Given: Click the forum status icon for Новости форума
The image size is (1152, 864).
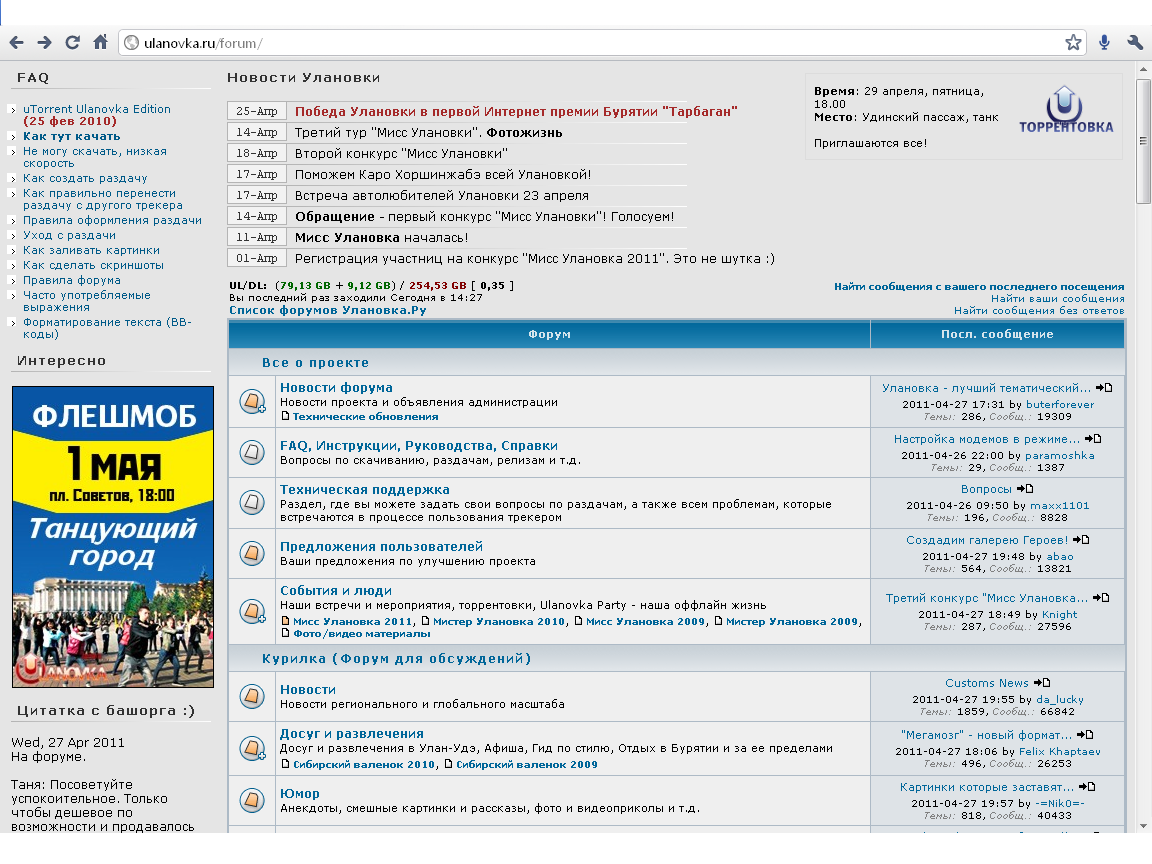Looking at the screenshot, I should pos(252,401).
